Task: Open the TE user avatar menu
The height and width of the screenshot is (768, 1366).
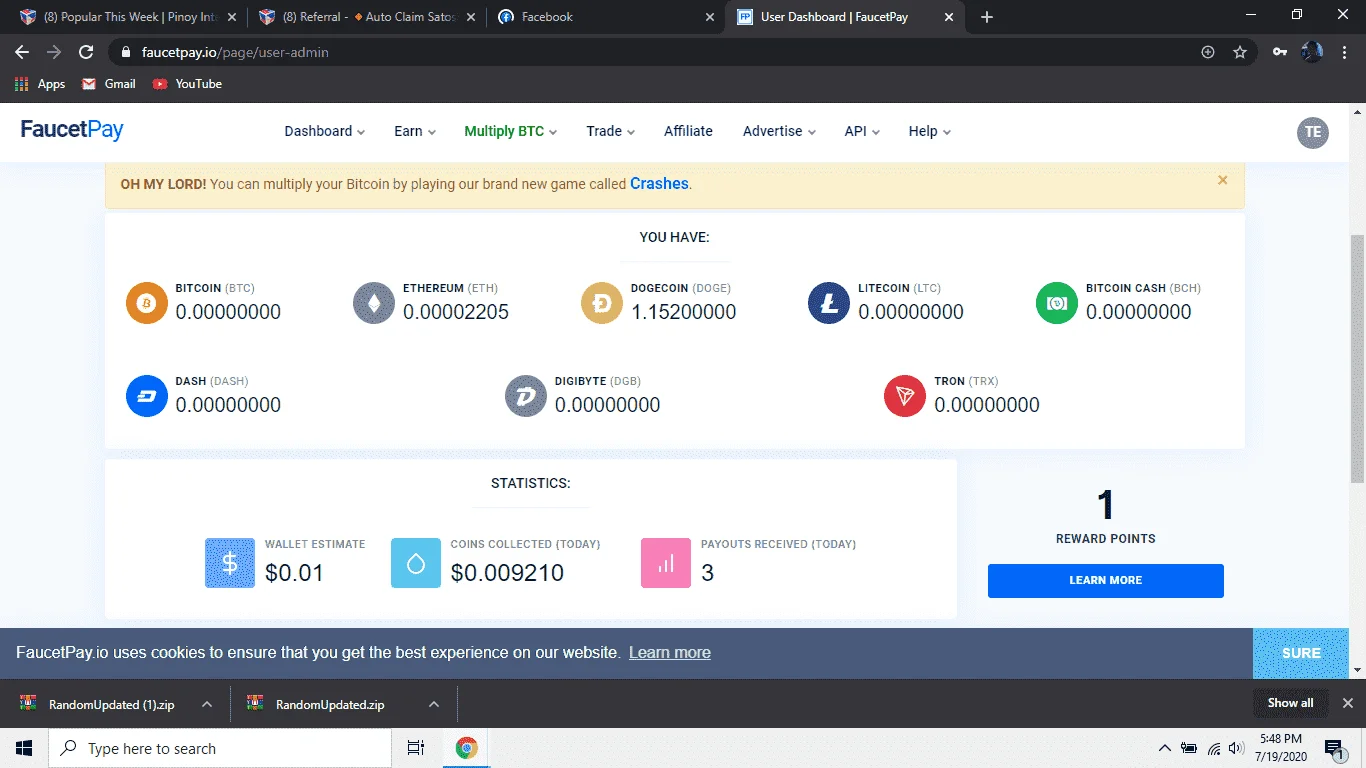Action: (1313, 132)
